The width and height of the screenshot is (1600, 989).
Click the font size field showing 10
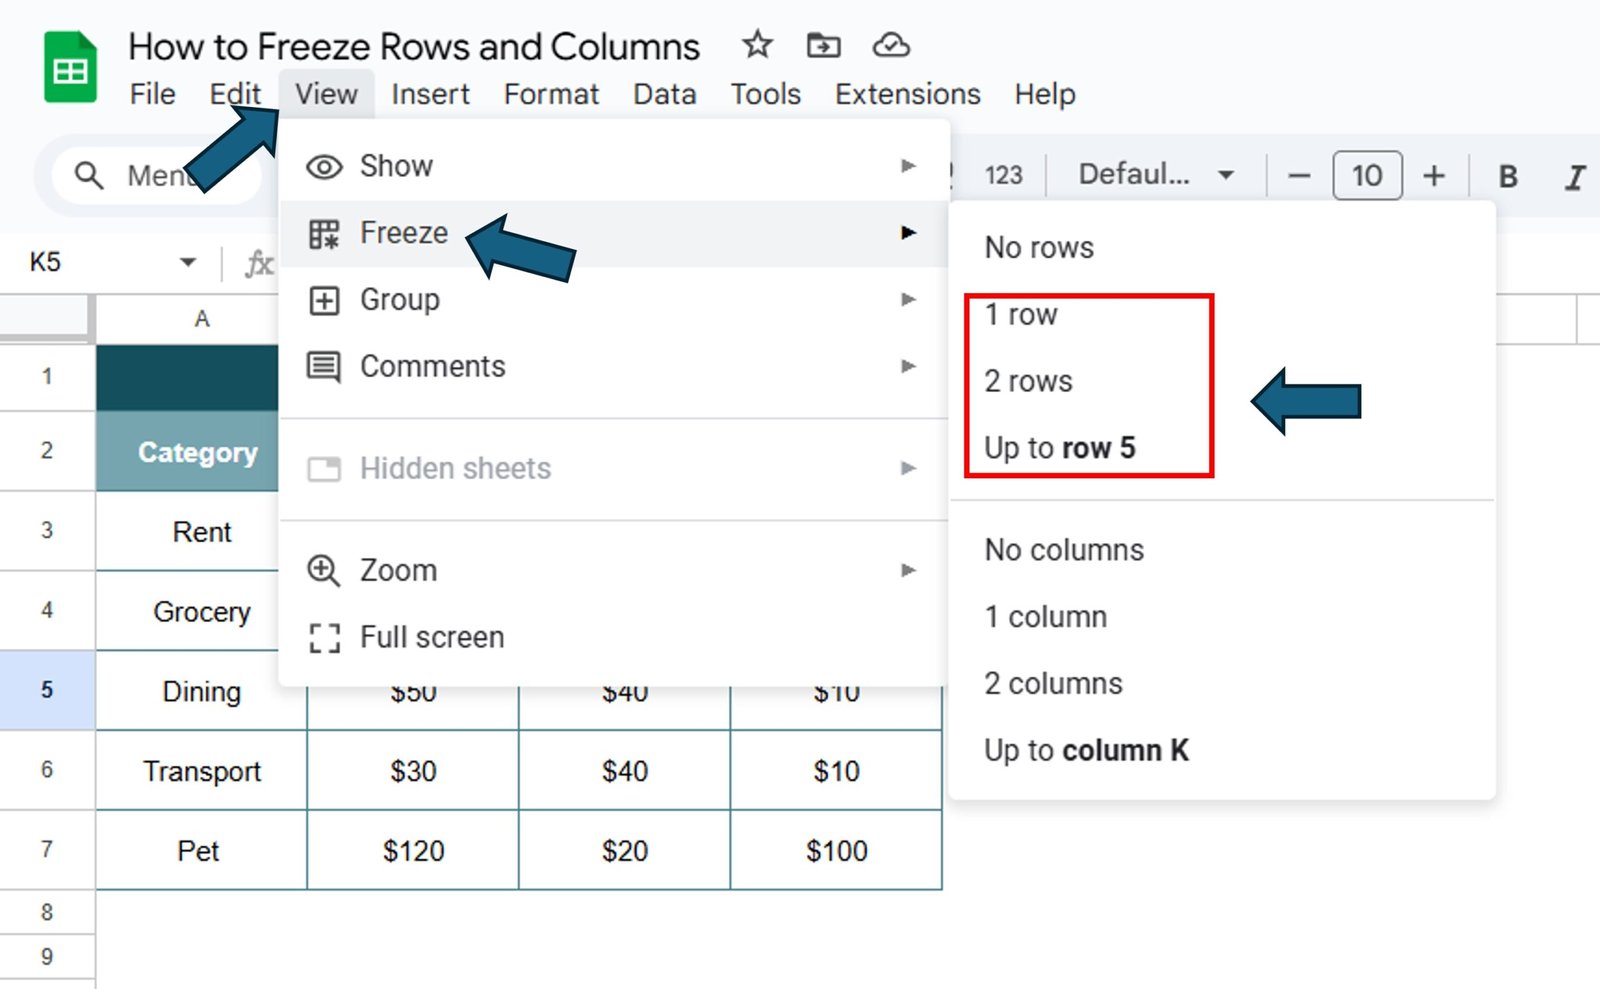click(1367, 176)
